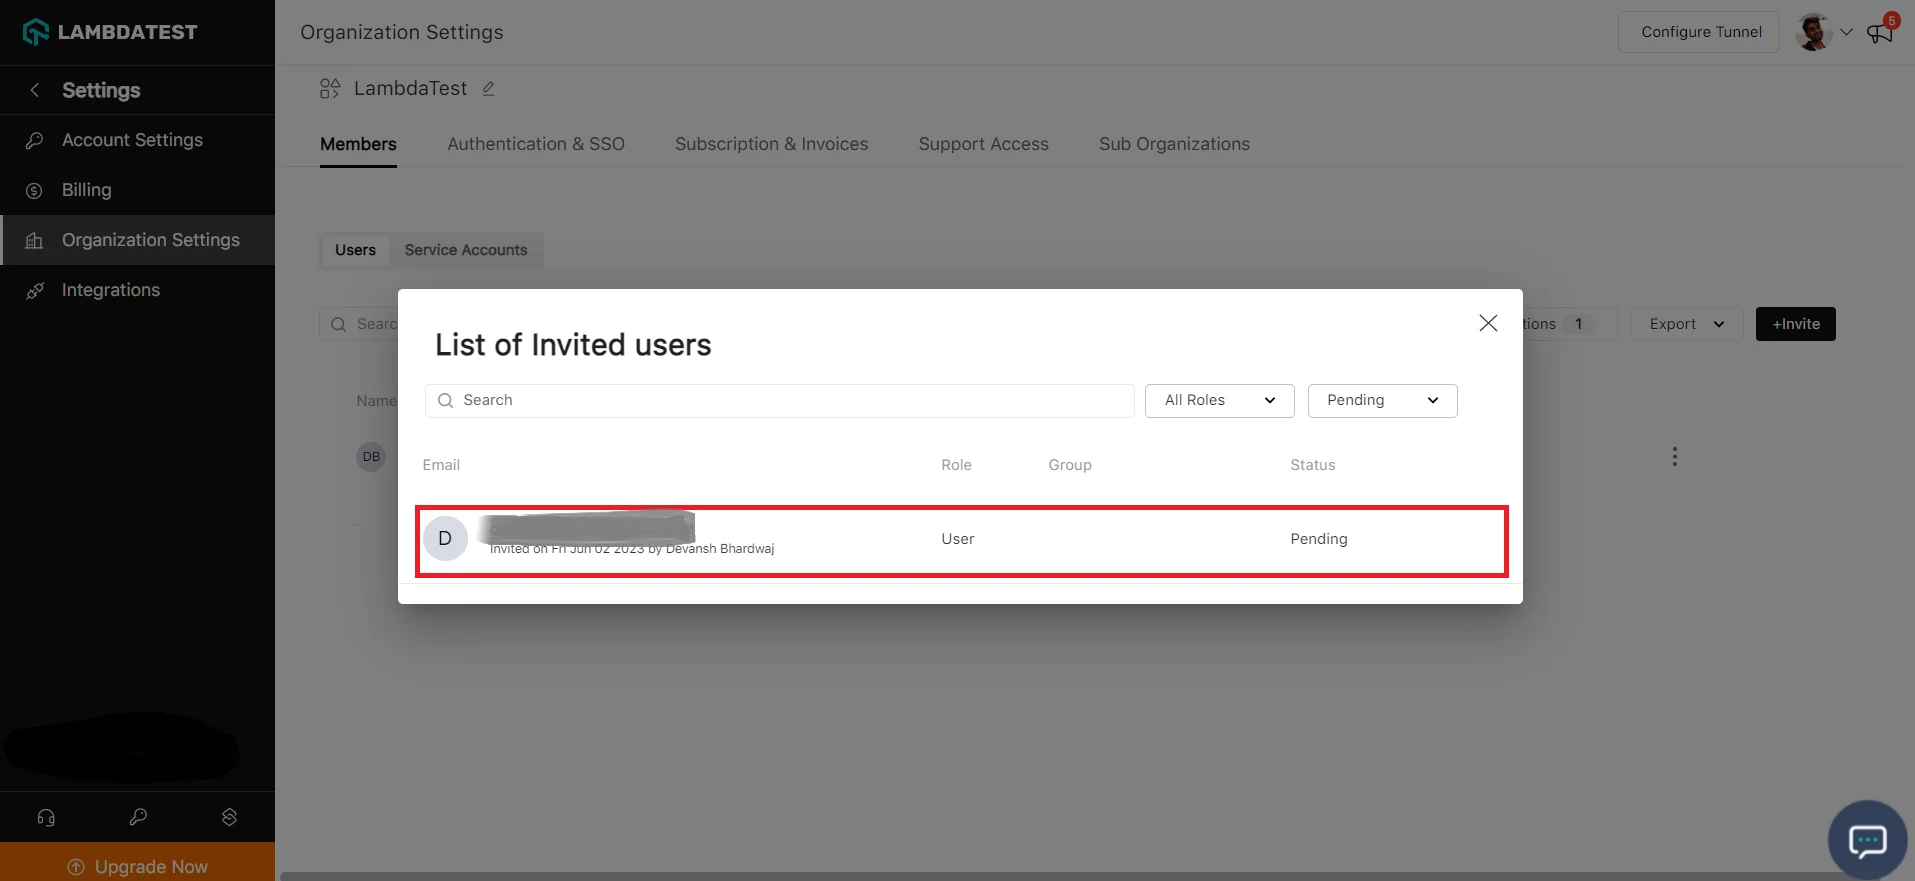
Task: Click the LambdaTest logo in sidebar
Action: pyautogui.click(x=110, y=32)
